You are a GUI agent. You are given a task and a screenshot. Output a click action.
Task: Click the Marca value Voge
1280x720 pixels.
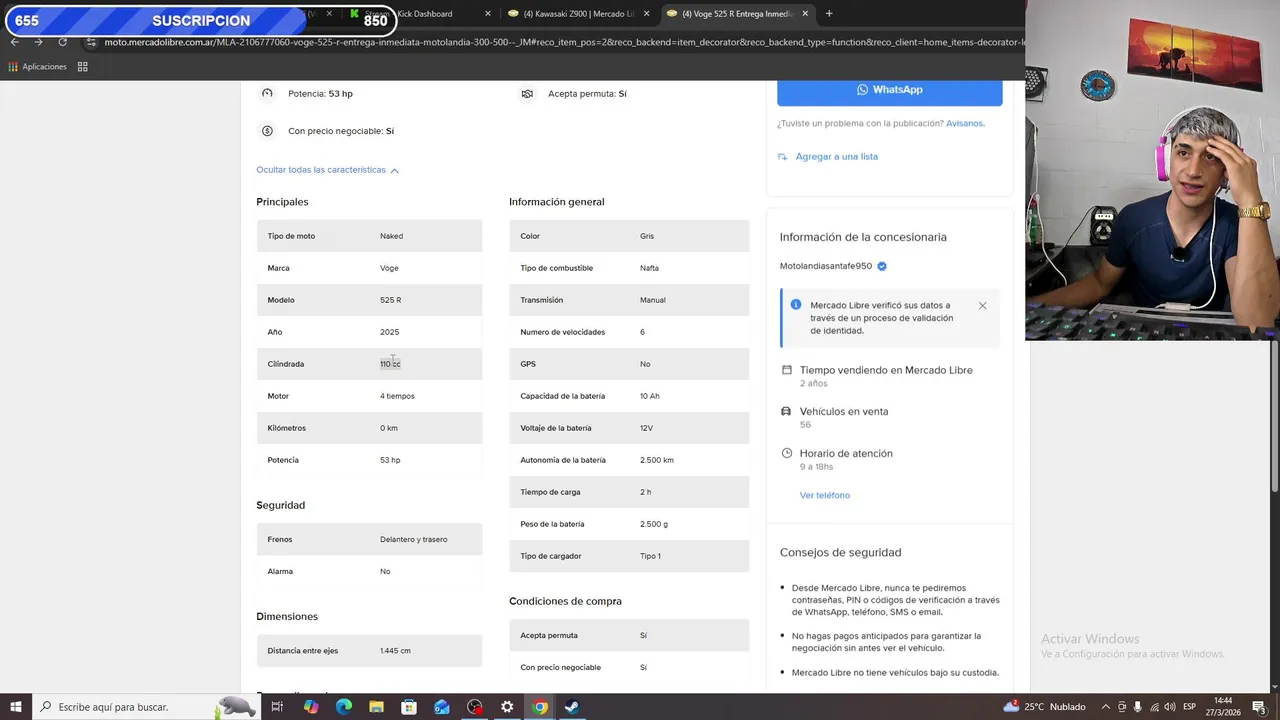click(389, 268)
